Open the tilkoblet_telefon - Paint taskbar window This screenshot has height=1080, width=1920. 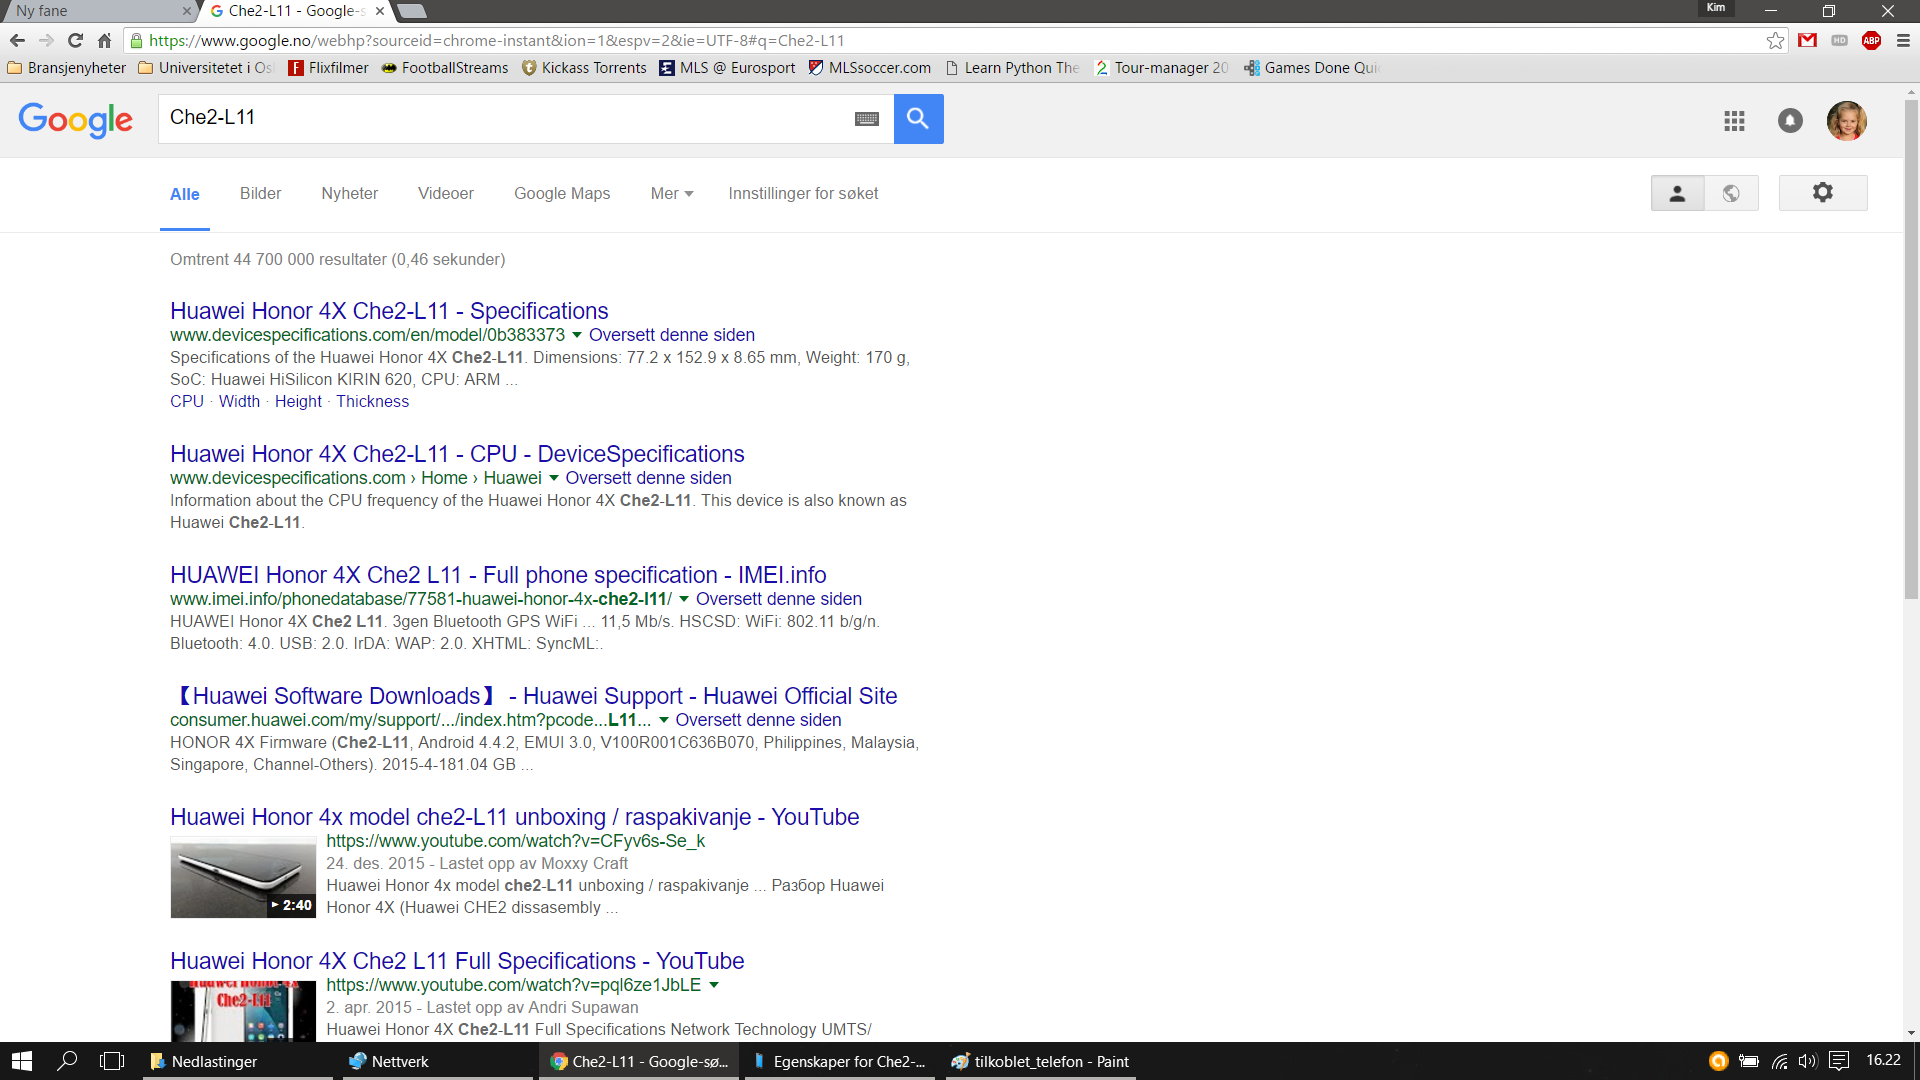tap(1039, 1061)
